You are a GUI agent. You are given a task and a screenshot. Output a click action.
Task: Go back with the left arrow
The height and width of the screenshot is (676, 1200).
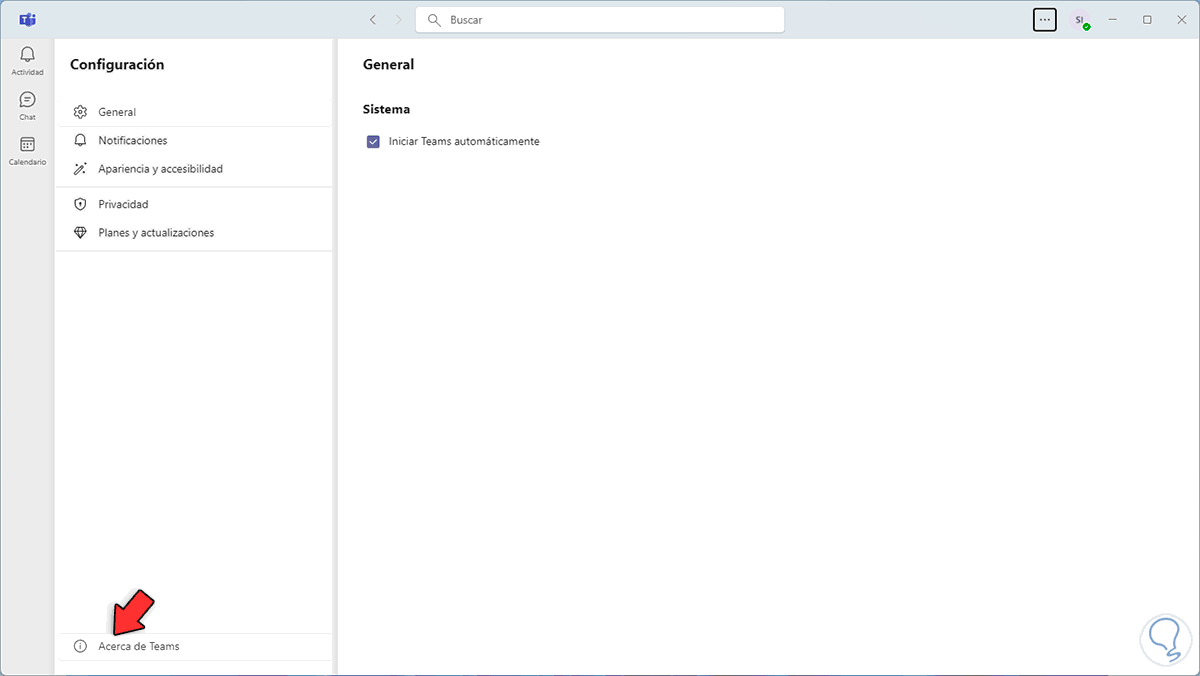pos(373,20)
